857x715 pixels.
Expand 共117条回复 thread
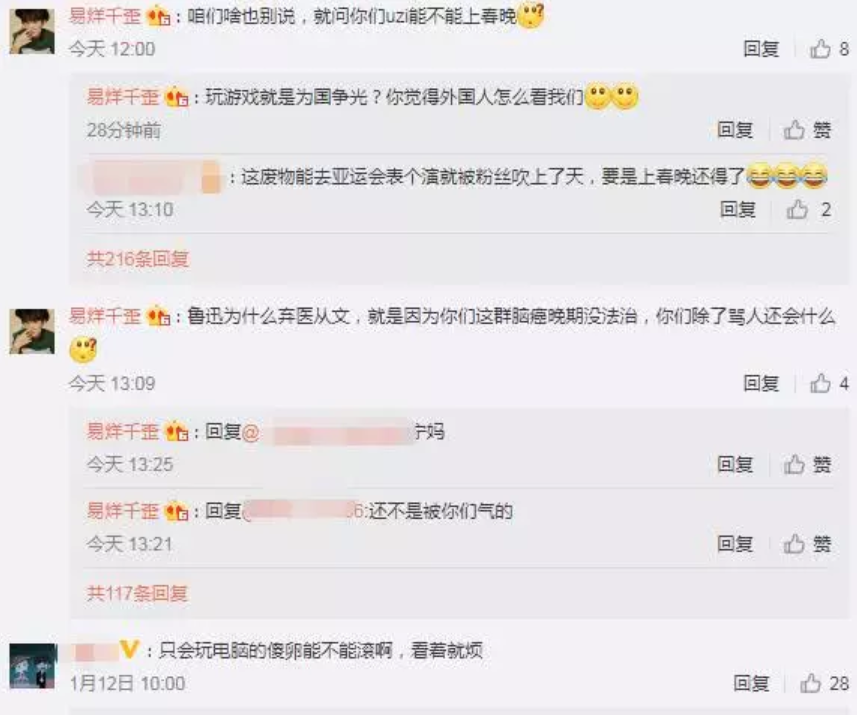pyautogui.click(x=137, y=593)
